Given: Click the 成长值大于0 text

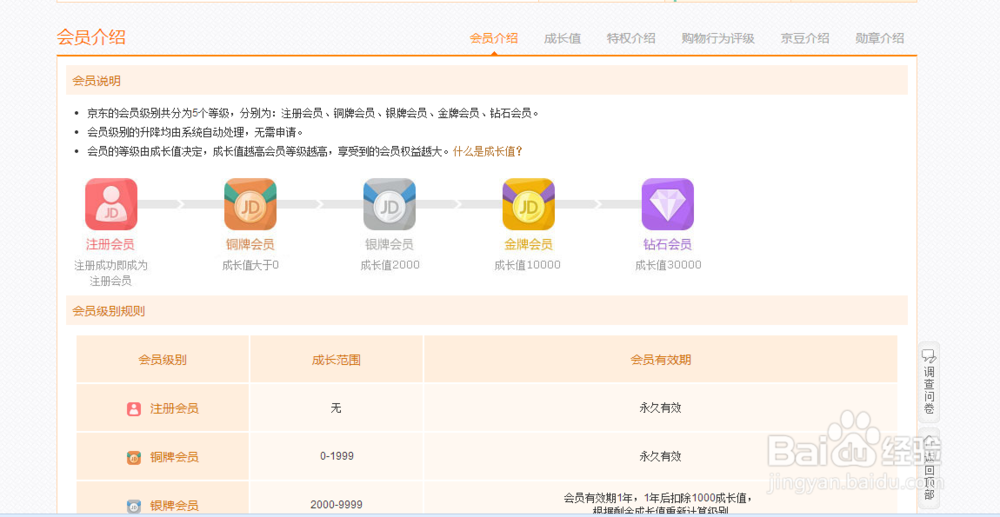Looking at the screenshot, I should click(x=250, y=265).
